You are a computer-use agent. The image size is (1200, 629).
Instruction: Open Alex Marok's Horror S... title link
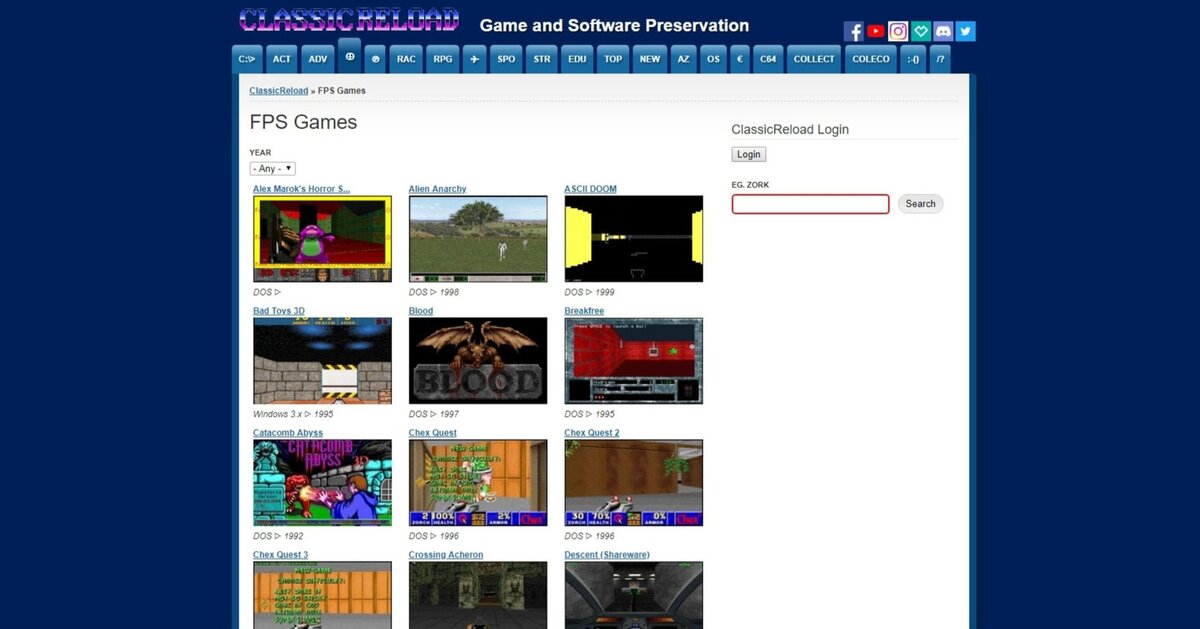point(302,189)
